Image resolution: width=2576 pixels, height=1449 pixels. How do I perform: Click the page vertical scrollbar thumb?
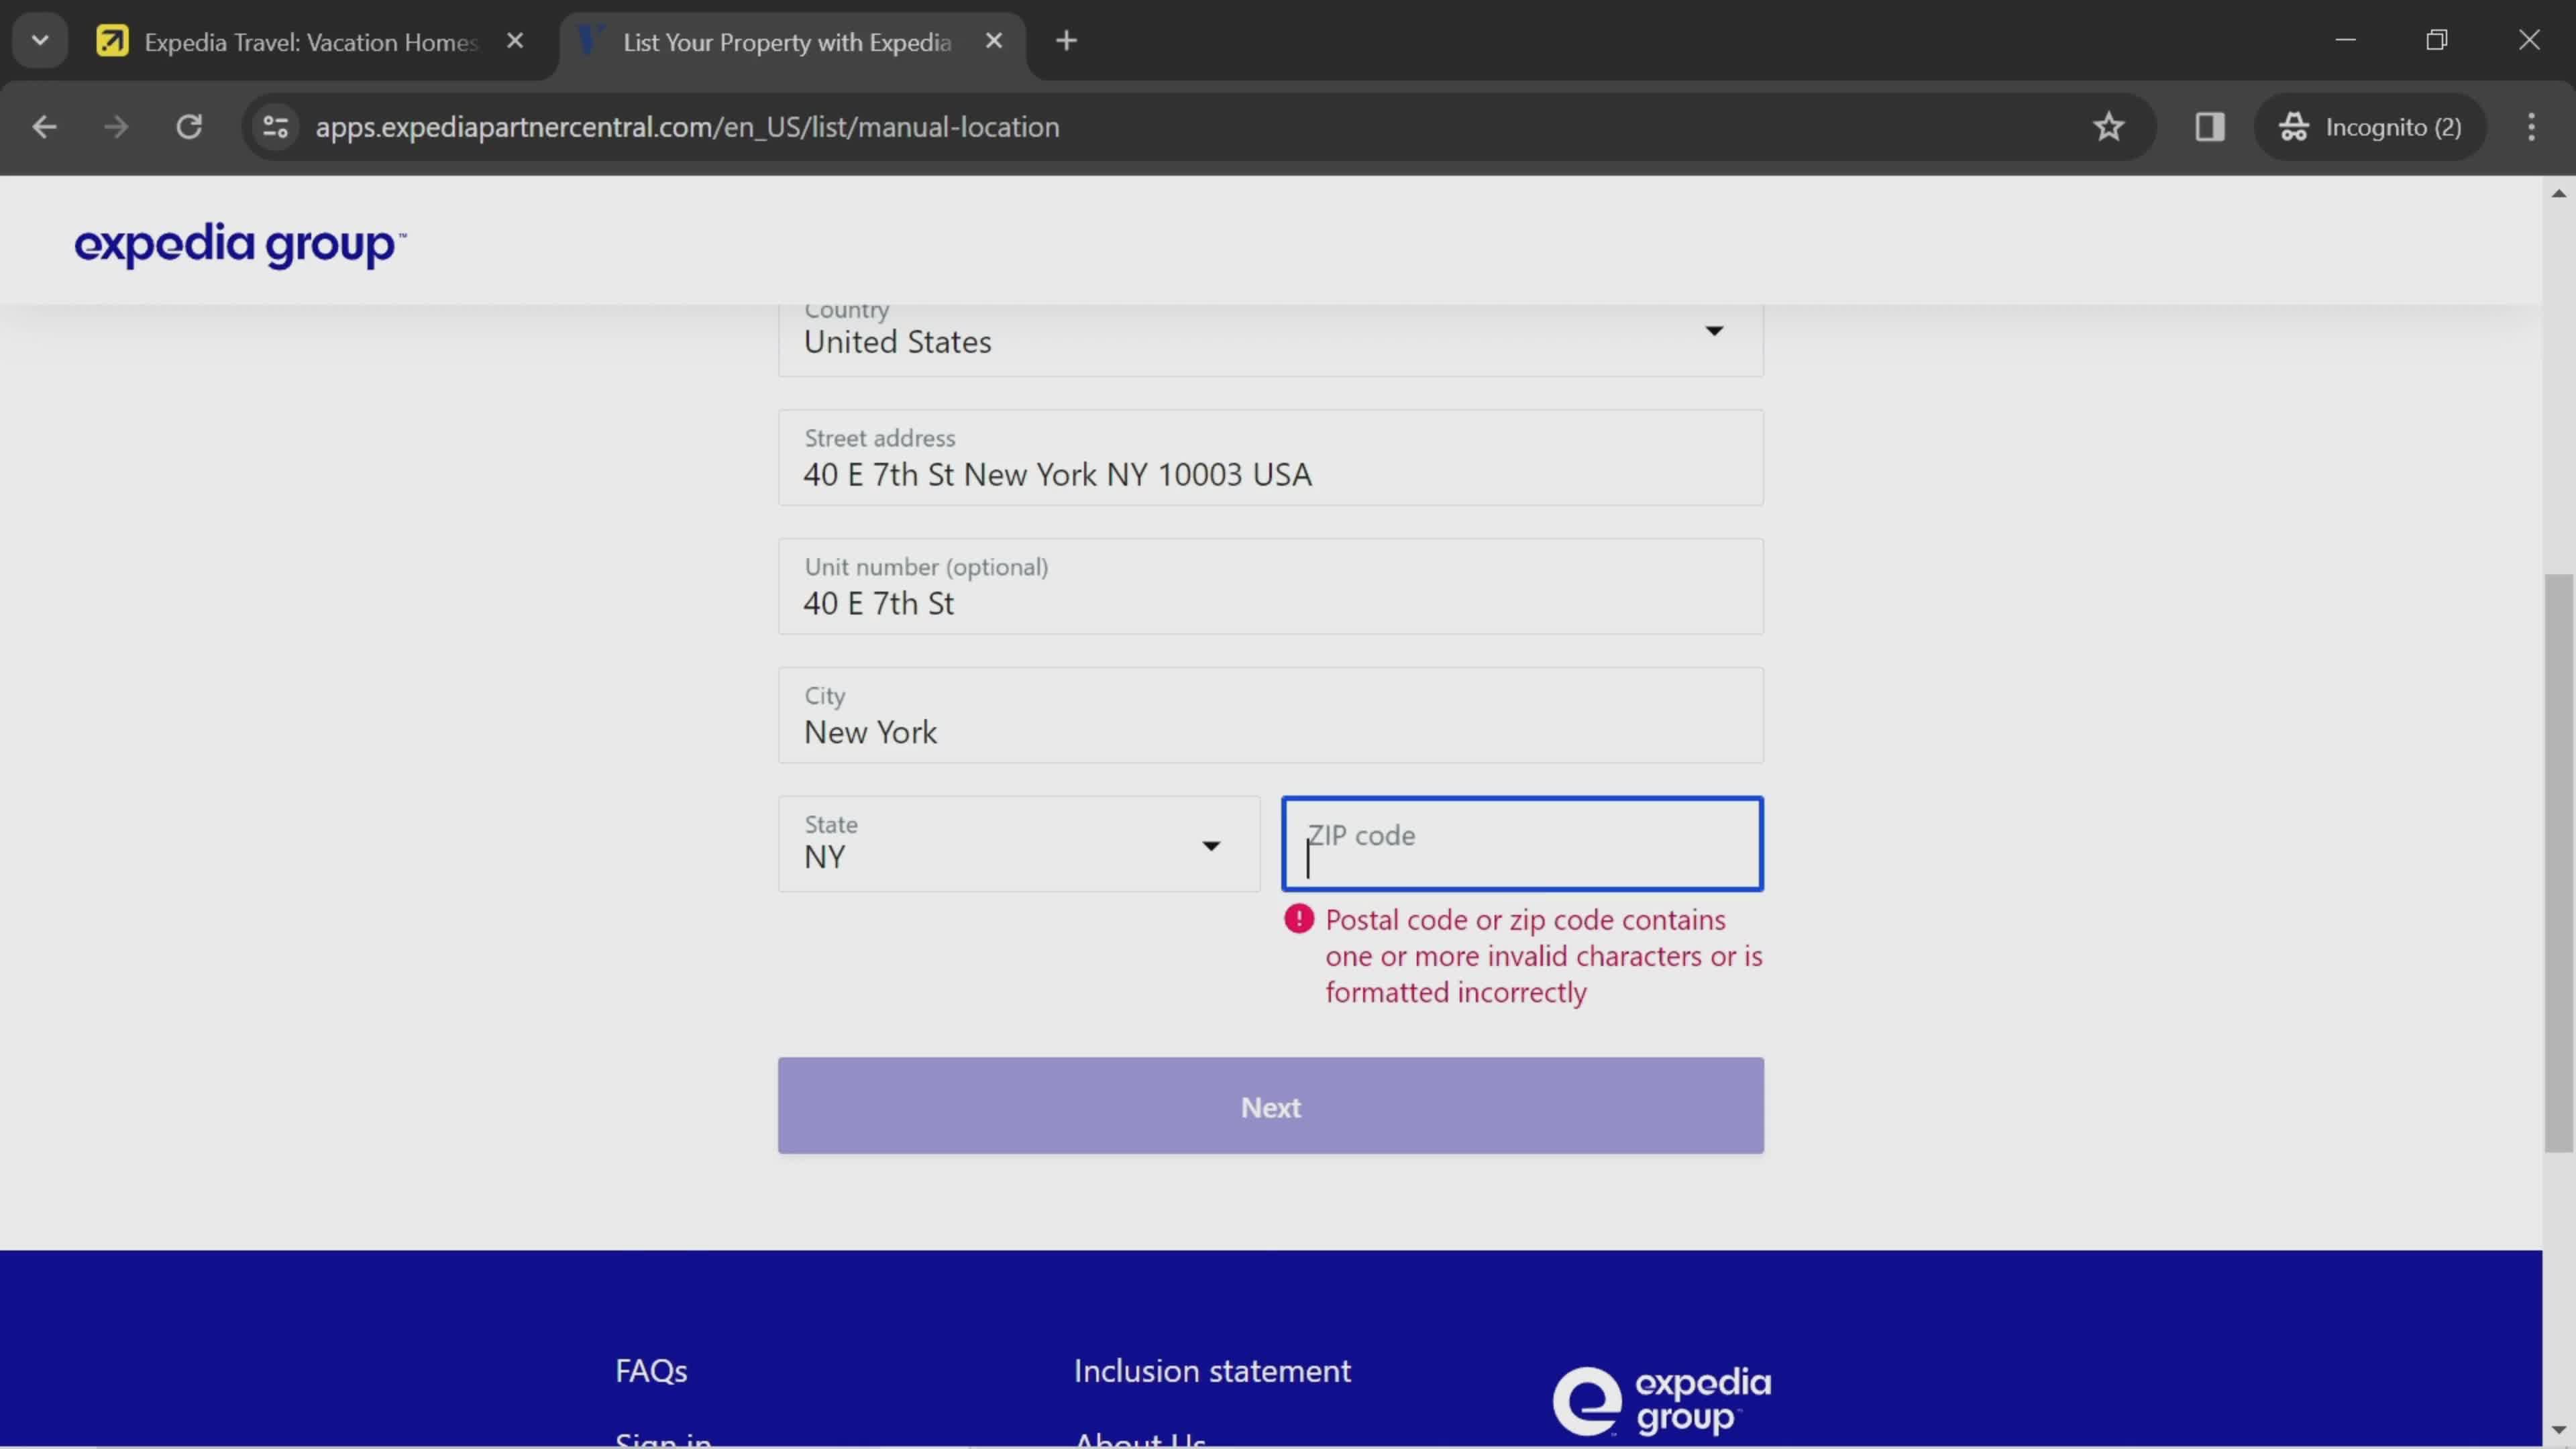click(2558, 863)
